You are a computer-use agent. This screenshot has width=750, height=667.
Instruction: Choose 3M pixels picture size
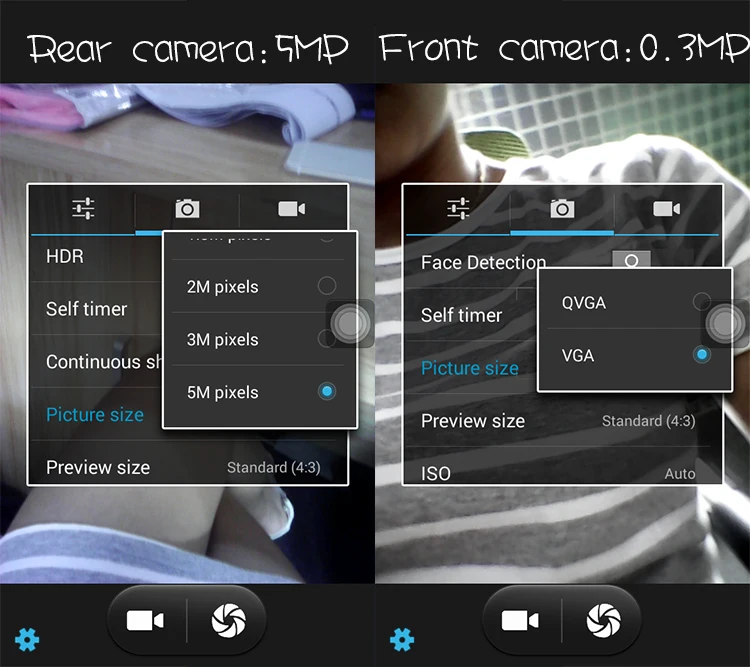tap(260, 339)
